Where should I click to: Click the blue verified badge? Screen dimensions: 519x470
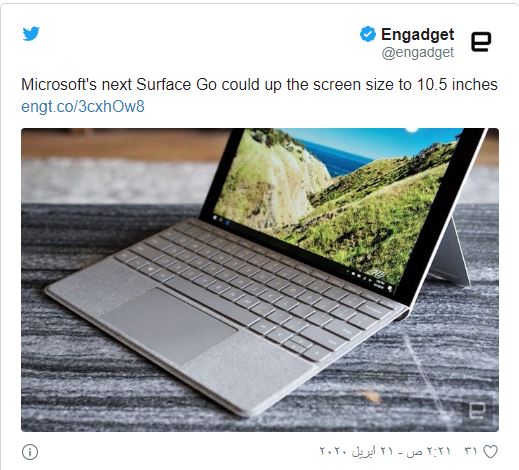(368, 34)
